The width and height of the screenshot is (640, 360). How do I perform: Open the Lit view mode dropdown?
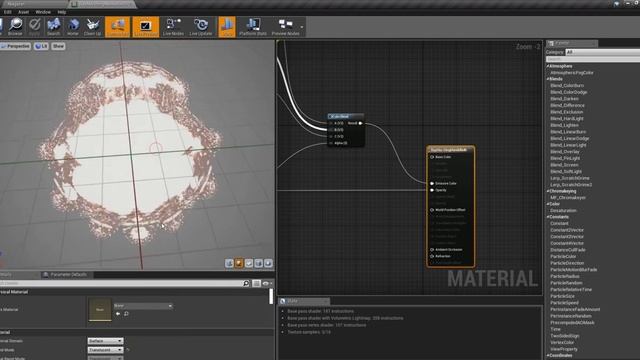[x=41, y=46]
